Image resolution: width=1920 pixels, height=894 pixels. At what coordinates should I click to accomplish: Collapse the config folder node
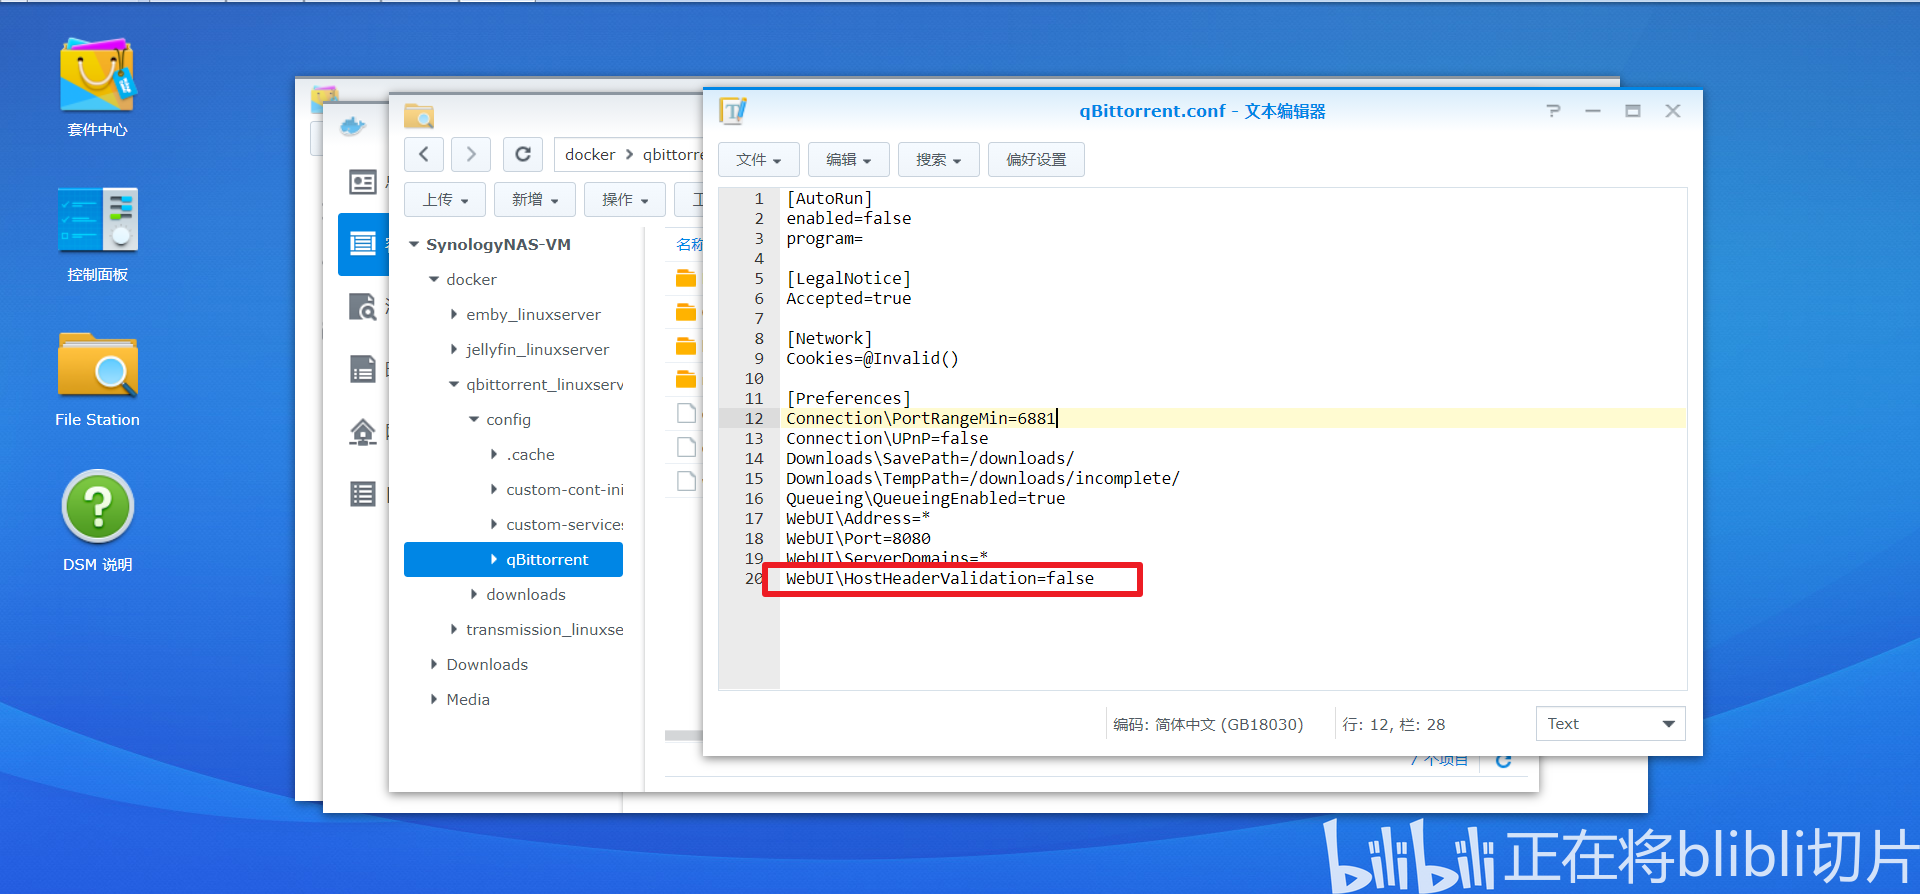coord(474,420)
